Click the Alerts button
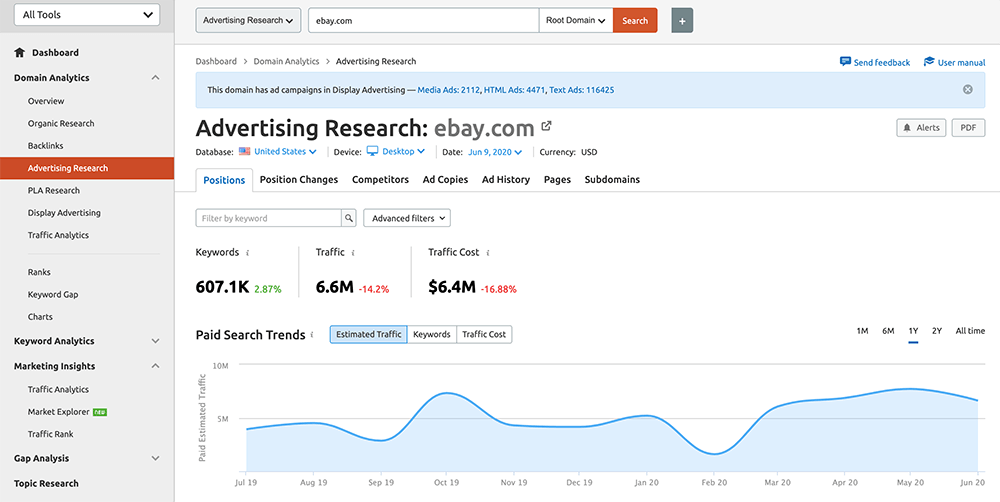The height and width of the screenshot is (502, 1000). coord(922,128)
